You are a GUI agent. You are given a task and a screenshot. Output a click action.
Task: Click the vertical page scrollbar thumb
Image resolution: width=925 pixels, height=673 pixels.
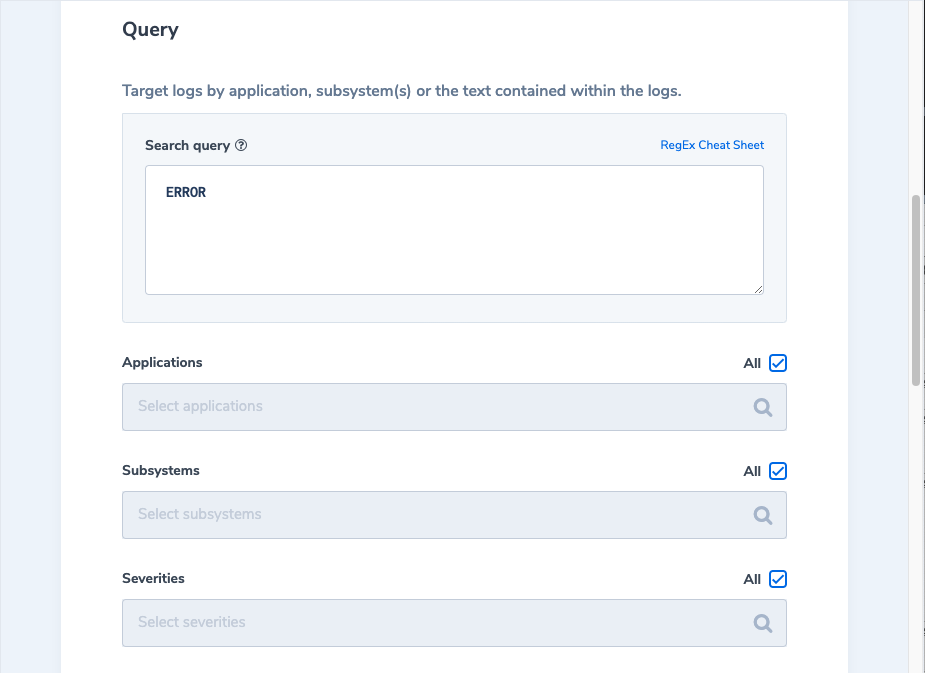916,290
